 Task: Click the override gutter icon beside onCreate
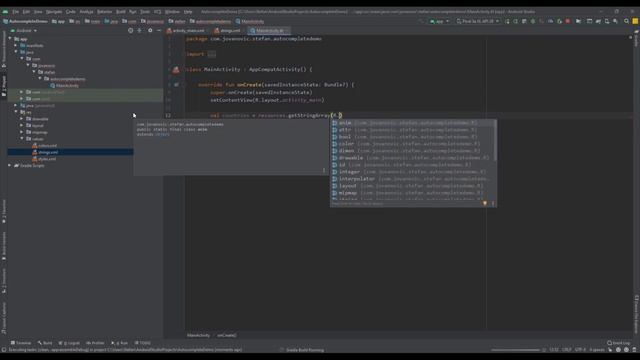tap(176, 85)
